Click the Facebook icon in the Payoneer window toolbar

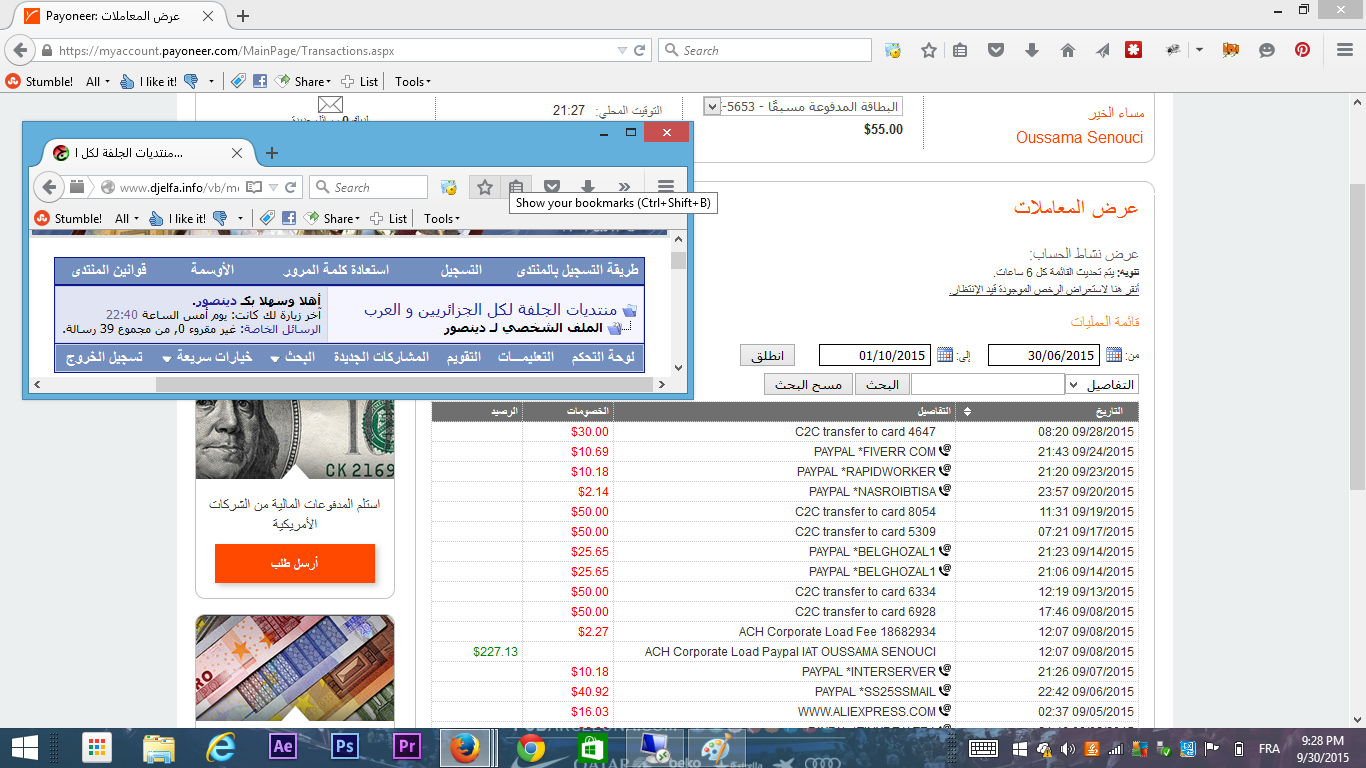(x=260, y=82)
